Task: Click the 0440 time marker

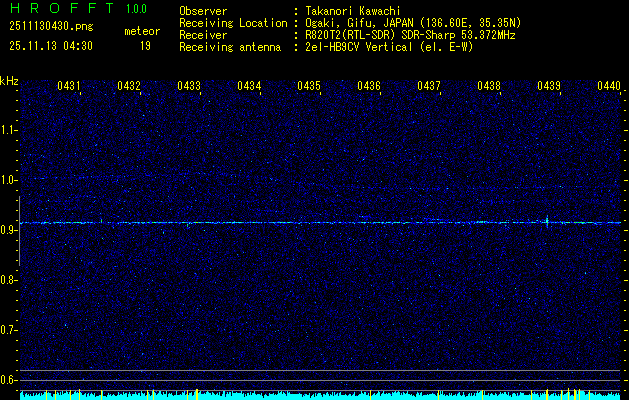Action: [x=609, y=87]
